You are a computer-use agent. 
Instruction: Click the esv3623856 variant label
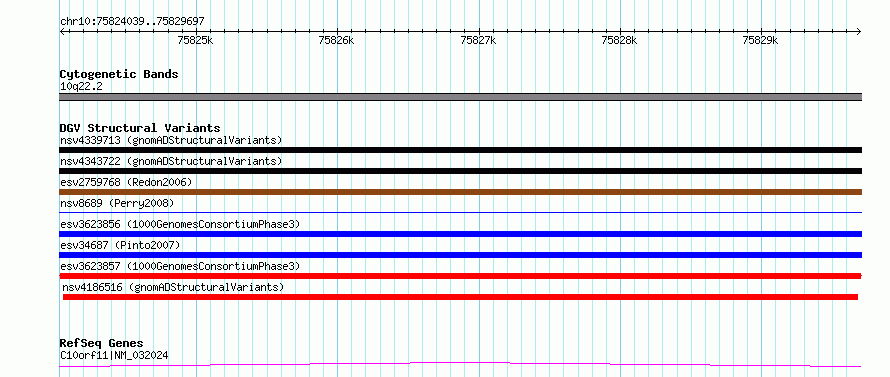(x=180, y=224)
